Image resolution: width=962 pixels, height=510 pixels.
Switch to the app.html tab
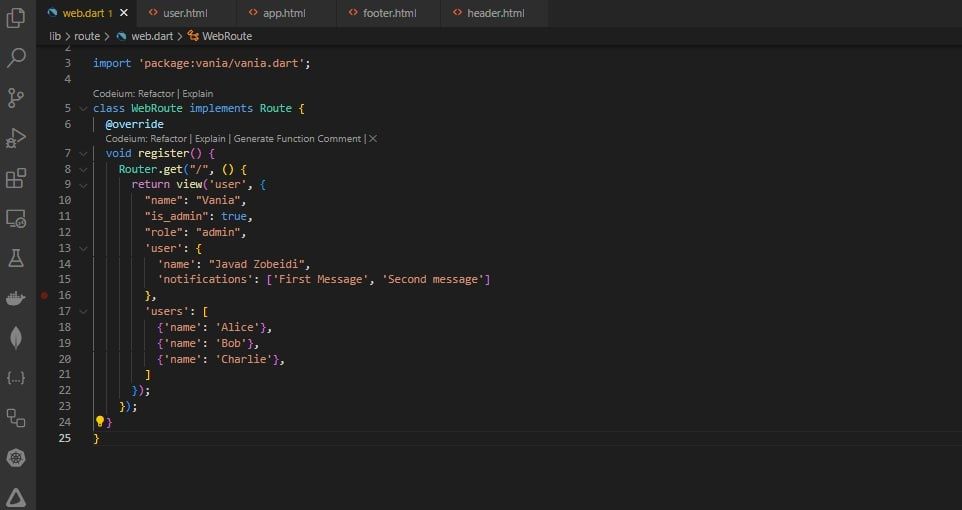click(287, 13)
